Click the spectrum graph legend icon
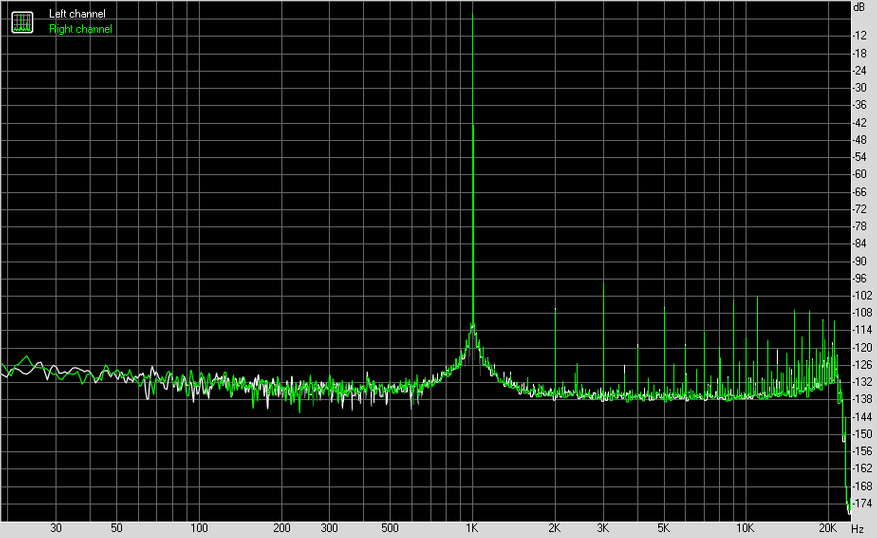 (x=22, y=22)
